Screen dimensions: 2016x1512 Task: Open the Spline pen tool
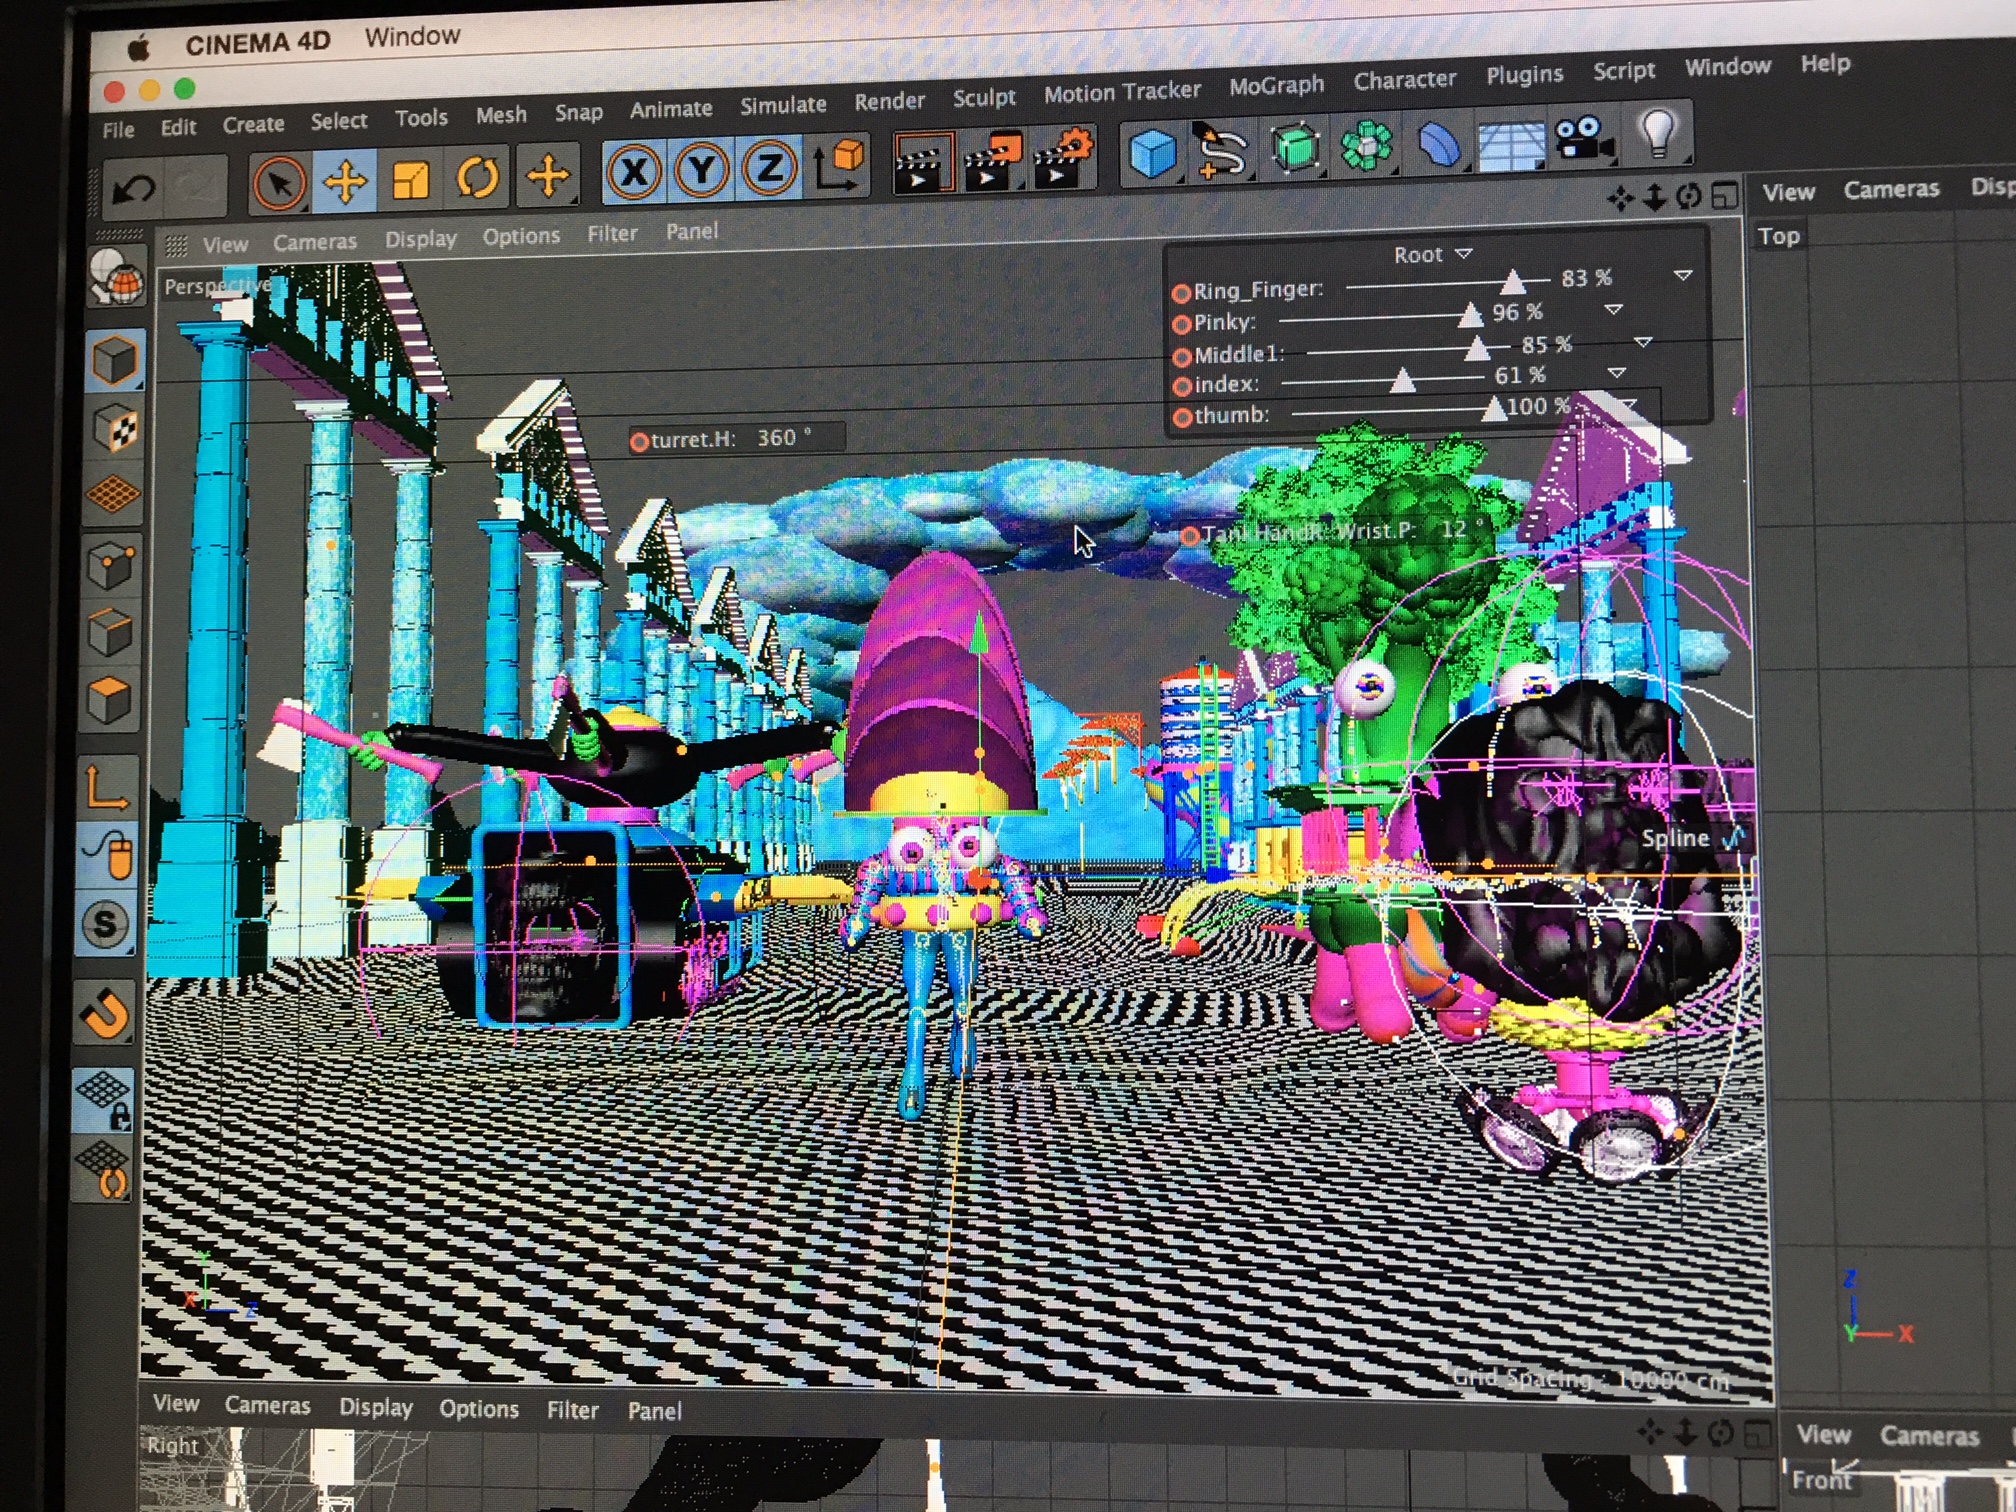click(x=1222, y=152)
